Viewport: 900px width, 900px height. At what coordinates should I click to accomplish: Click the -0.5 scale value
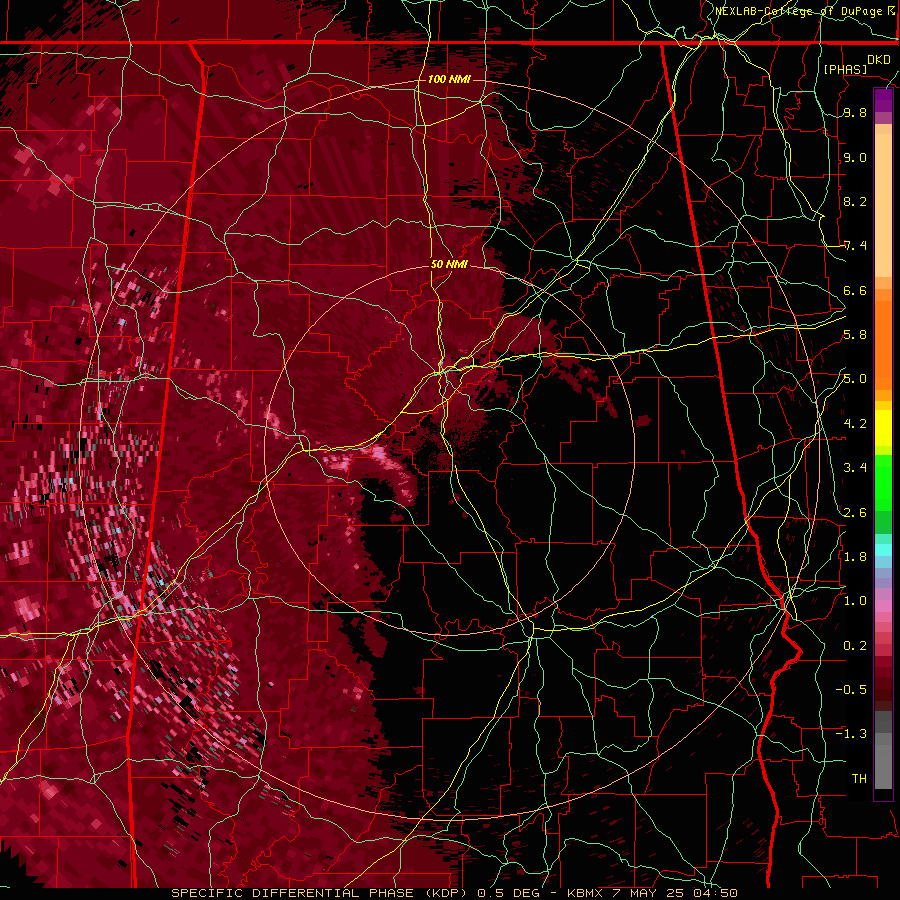pos(851,690)
